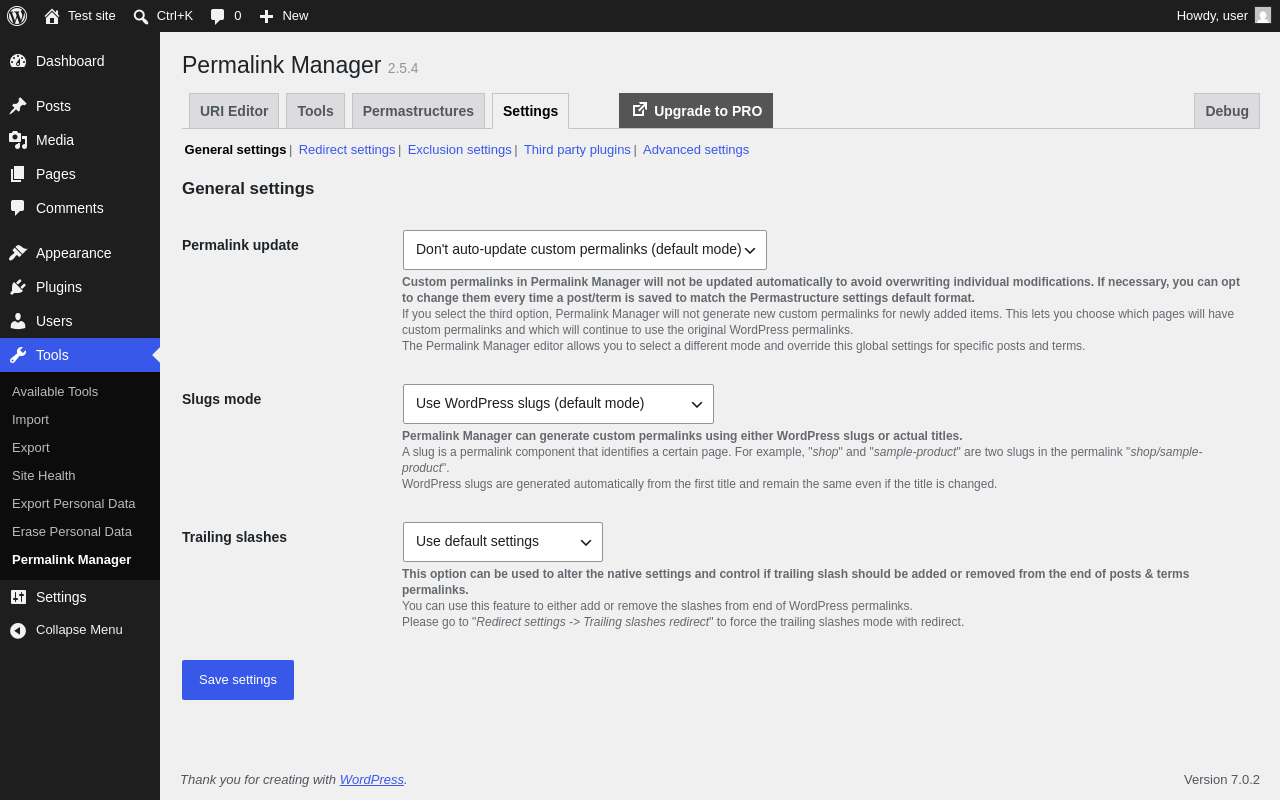The height and width of the screenshot is (800, 1280).
Task: Click the Appearance paintbrush icon
Action: (18, 253)
